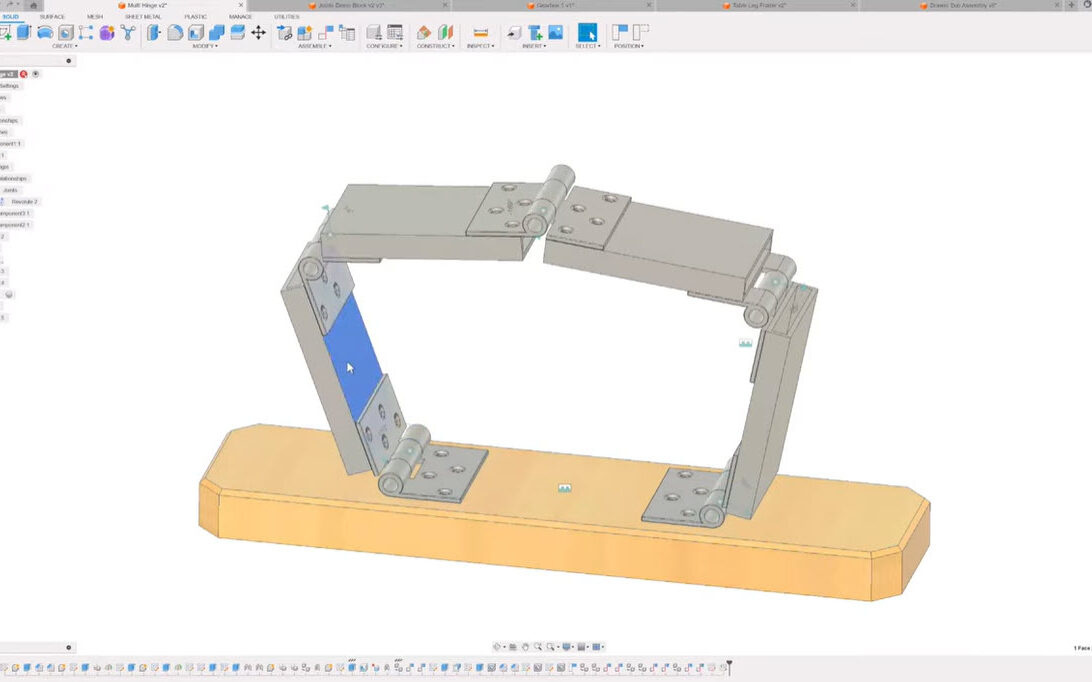The height and width of the screenshot is (682, 1092).
Task: Open the Gearbox document tab
Action: (553, 6)
